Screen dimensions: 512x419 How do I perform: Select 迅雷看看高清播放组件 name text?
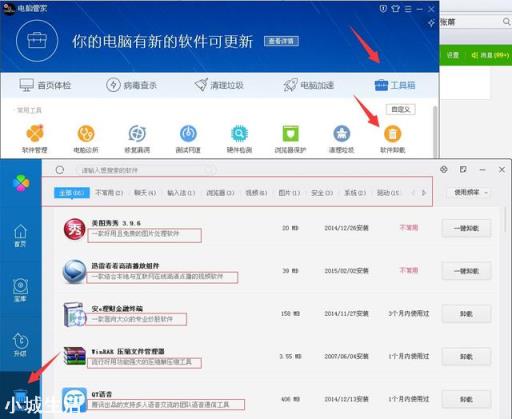(125, 266)
